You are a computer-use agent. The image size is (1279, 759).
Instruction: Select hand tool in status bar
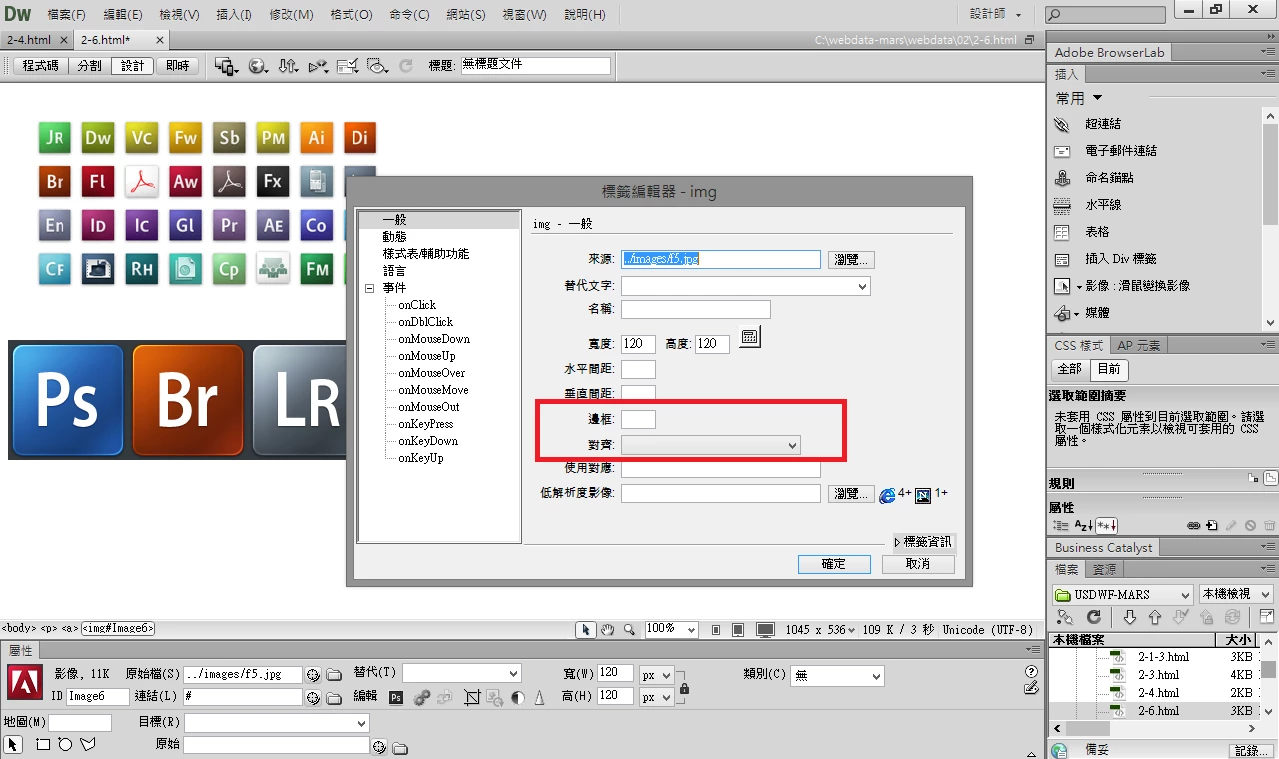pyautogui.click(x=607, y=629)
